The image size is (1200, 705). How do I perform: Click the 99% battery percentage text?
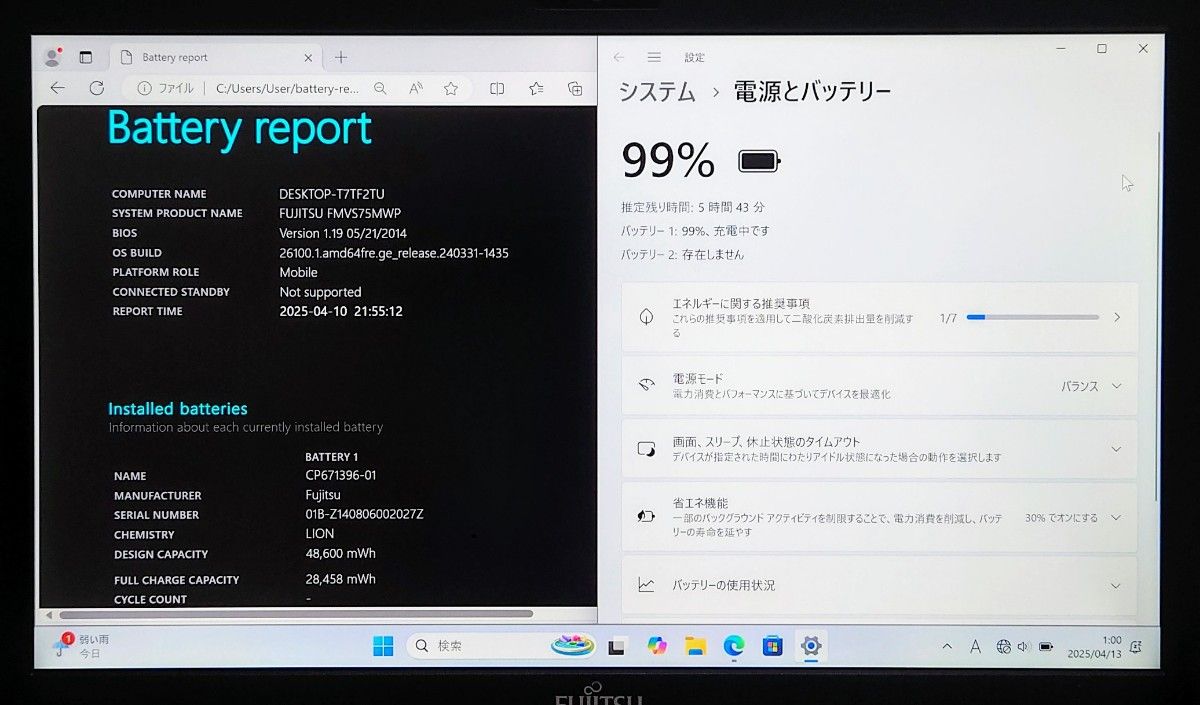(x=669, y=160)
